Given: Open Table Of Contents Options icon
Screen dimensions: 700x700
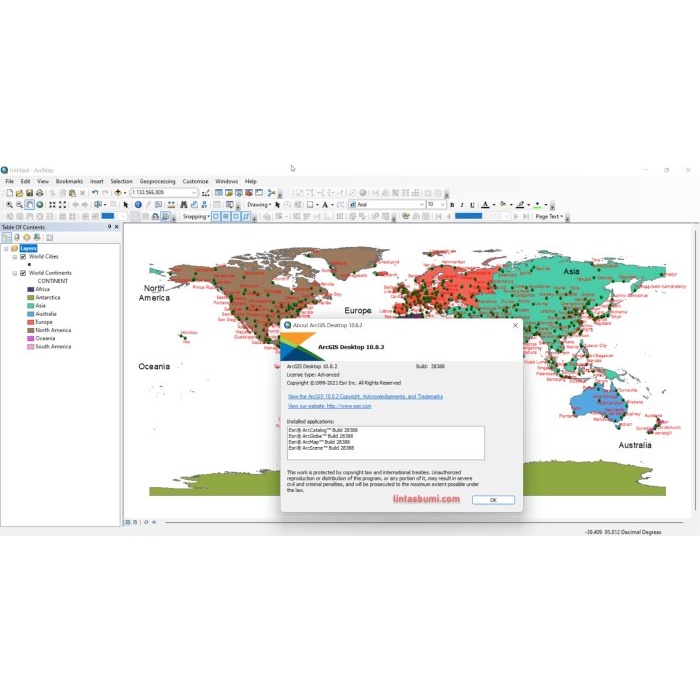Looking at the screenshot, I should (50, 238).
